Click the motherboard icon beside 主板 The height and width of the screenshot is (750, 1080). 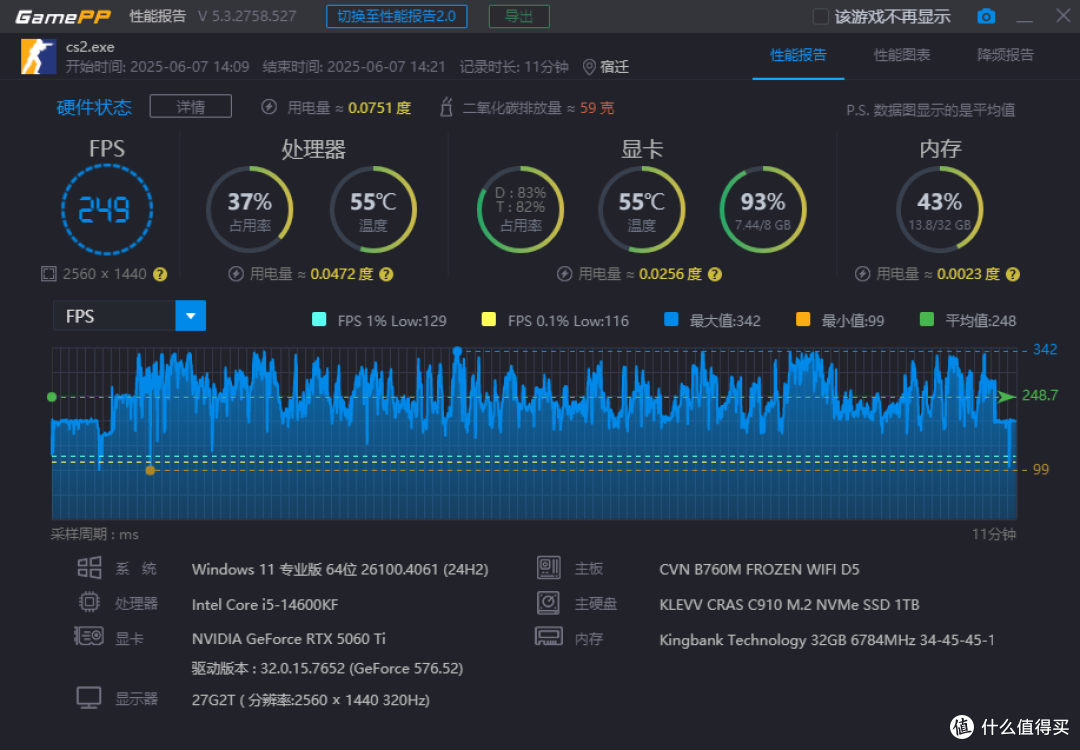click(x=548, y=567)
